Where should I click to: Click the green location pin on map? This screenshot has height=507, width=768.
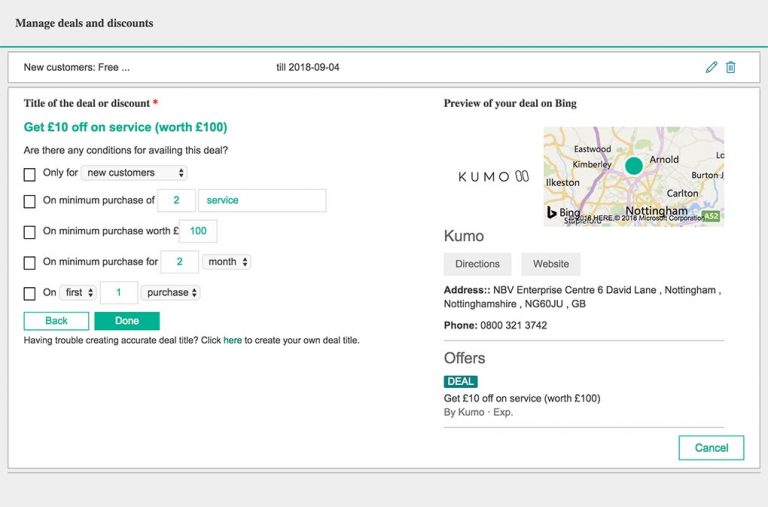click(633, 165)
